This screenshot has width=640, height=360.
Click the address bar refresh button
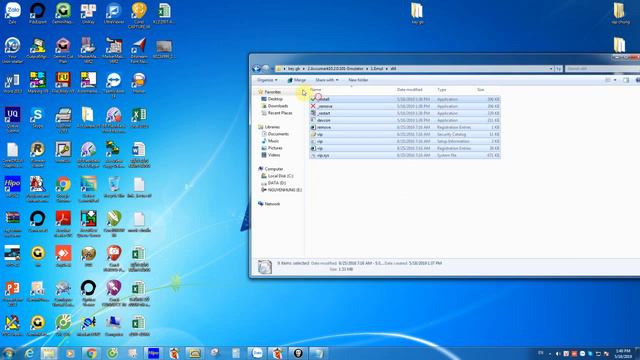click(x=558, y=69)
